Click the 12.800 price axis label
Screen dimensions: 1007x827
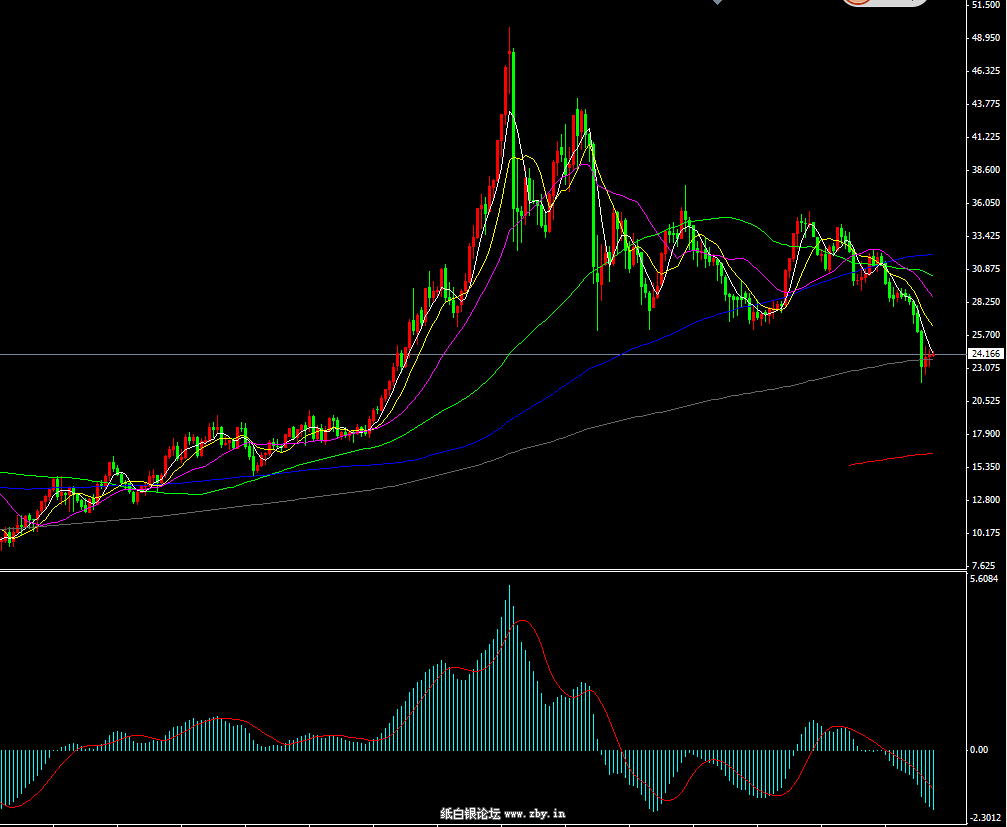(x=985, y=500)
